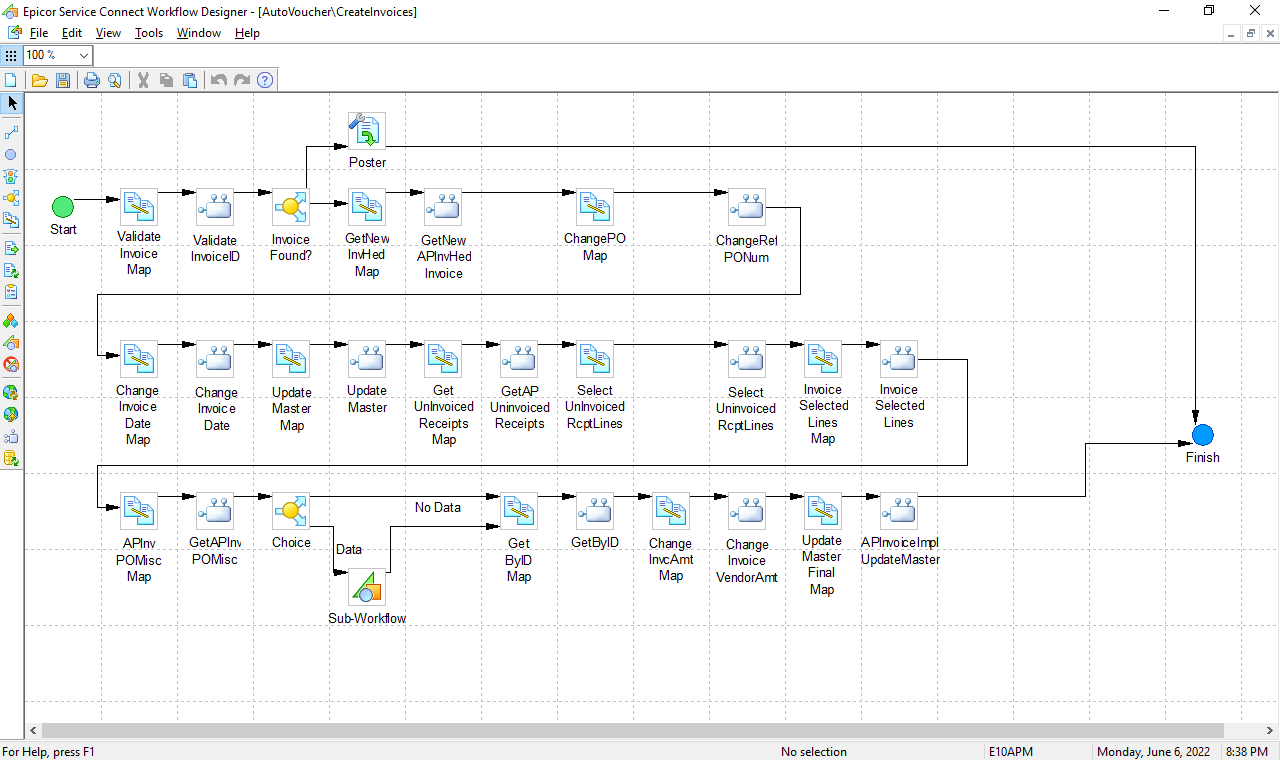The height and width of the screenshot is (760, 1280).
Task: Click the Data branch label
Action: point(349,550)
